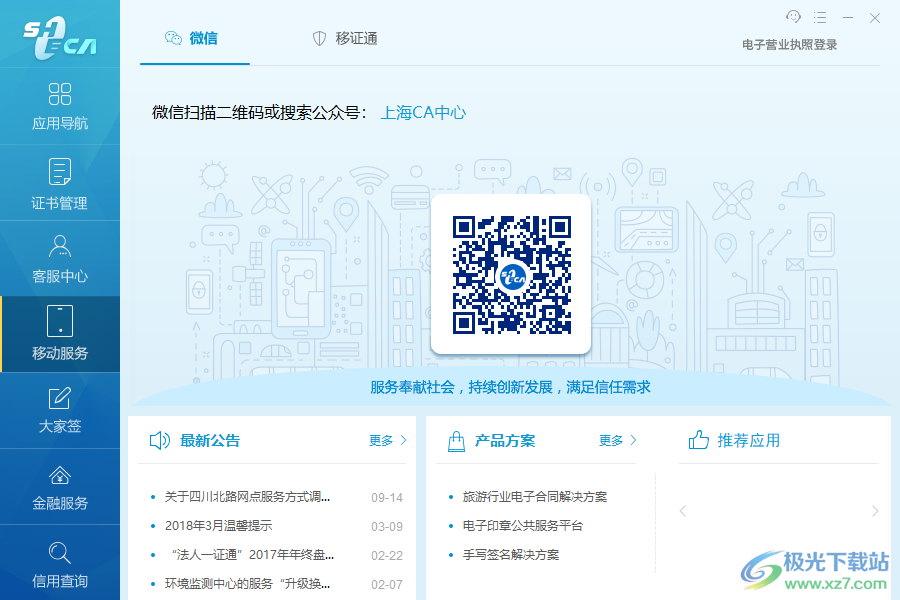Close the application window
900x600 pixels.
click(875, 18)
